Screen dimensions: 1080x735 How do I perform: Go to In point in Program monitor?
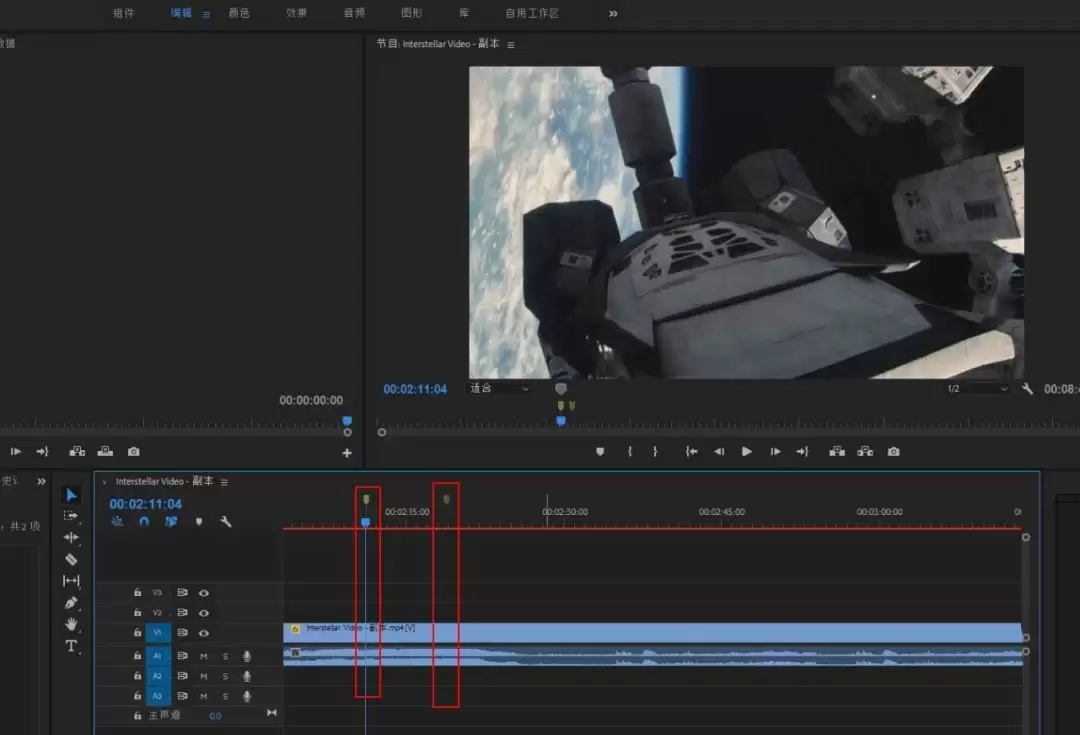691,451
